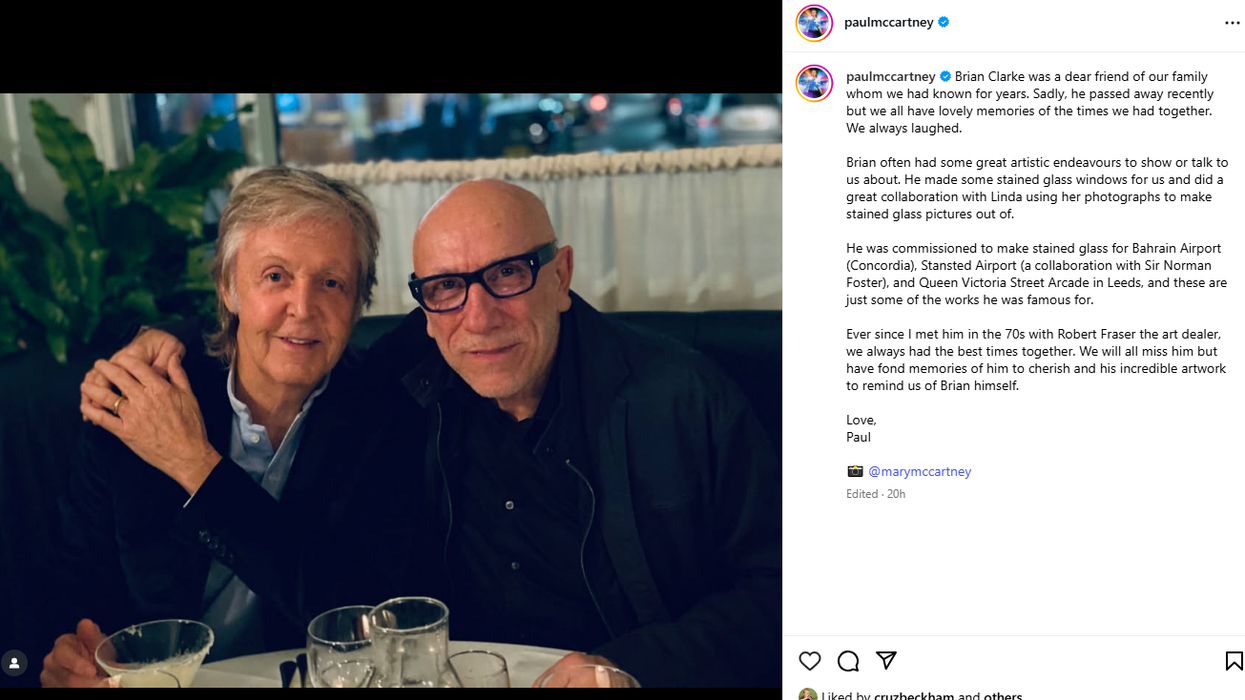Like the post with the heart icon
This screenshot has height=700, width=1245.
tap(809, 660)
